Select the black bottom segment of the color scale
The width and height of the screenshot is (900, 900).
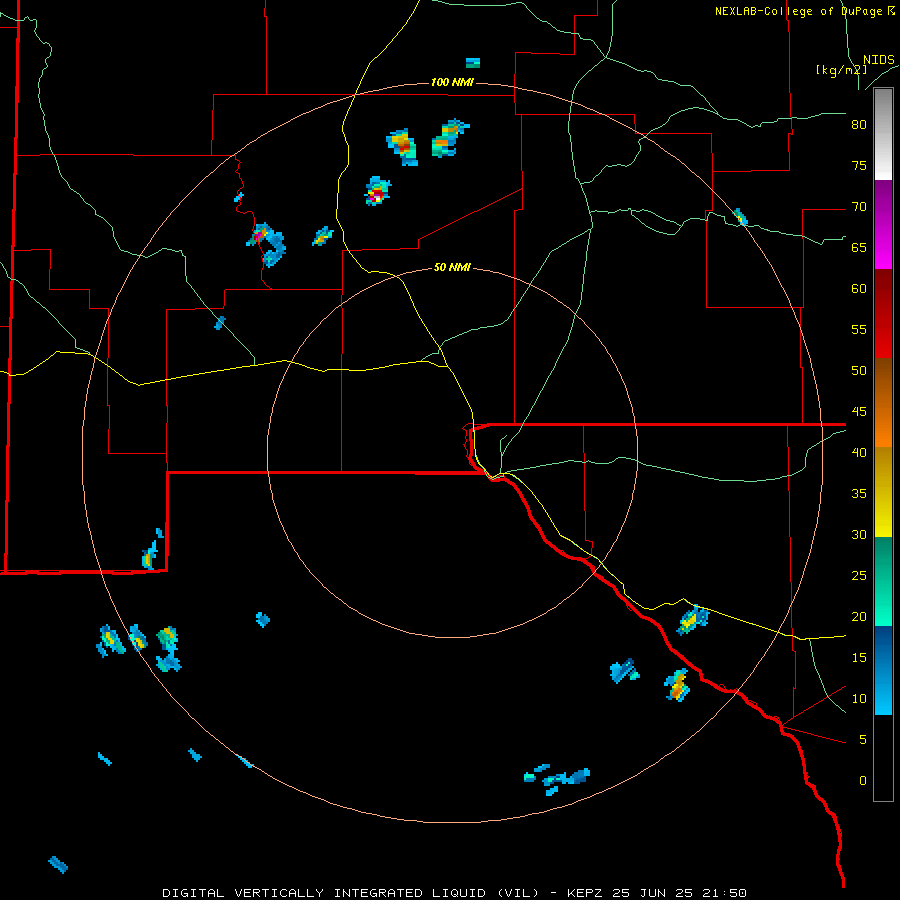click(x=883, y=758)
